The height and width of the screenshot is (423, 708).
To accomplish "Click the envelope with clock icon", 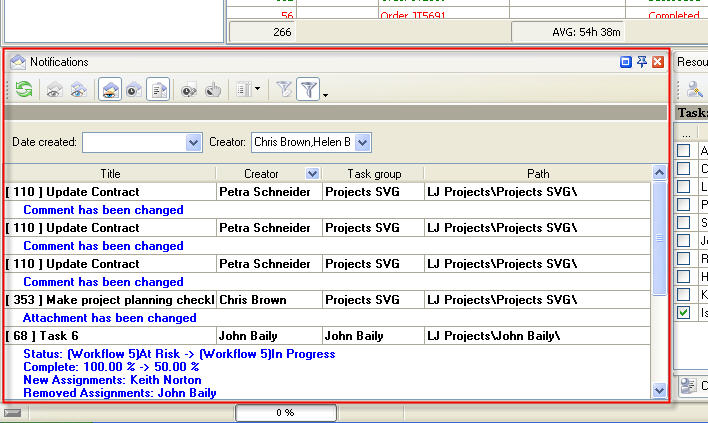I will 133,90.
